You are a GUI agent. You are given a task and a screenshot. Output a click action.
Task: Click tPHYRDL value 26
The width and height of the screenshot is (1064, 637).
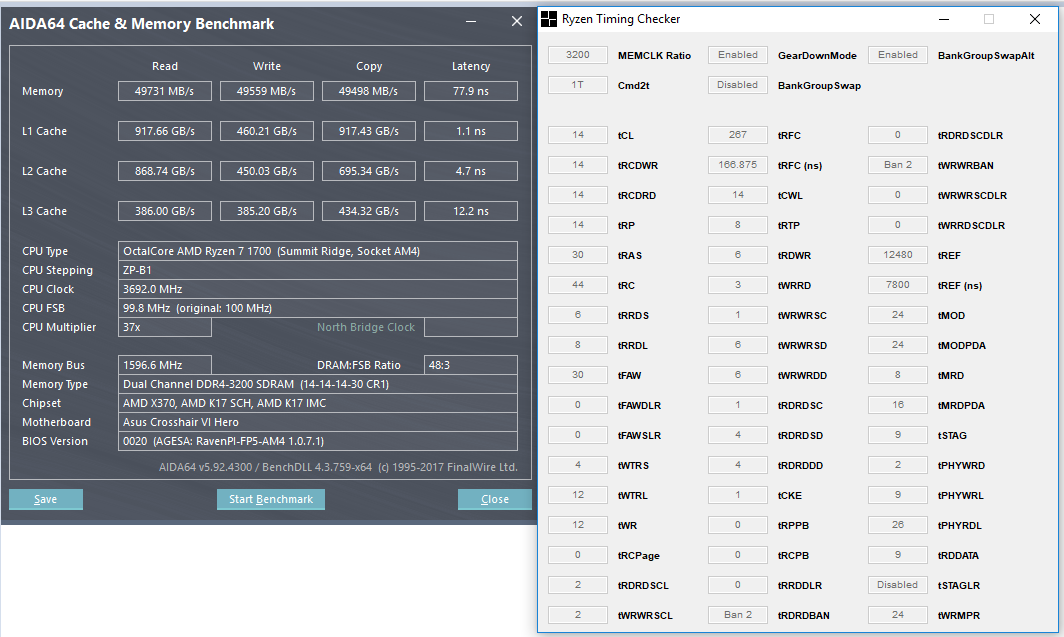click(x=898, y=525)
